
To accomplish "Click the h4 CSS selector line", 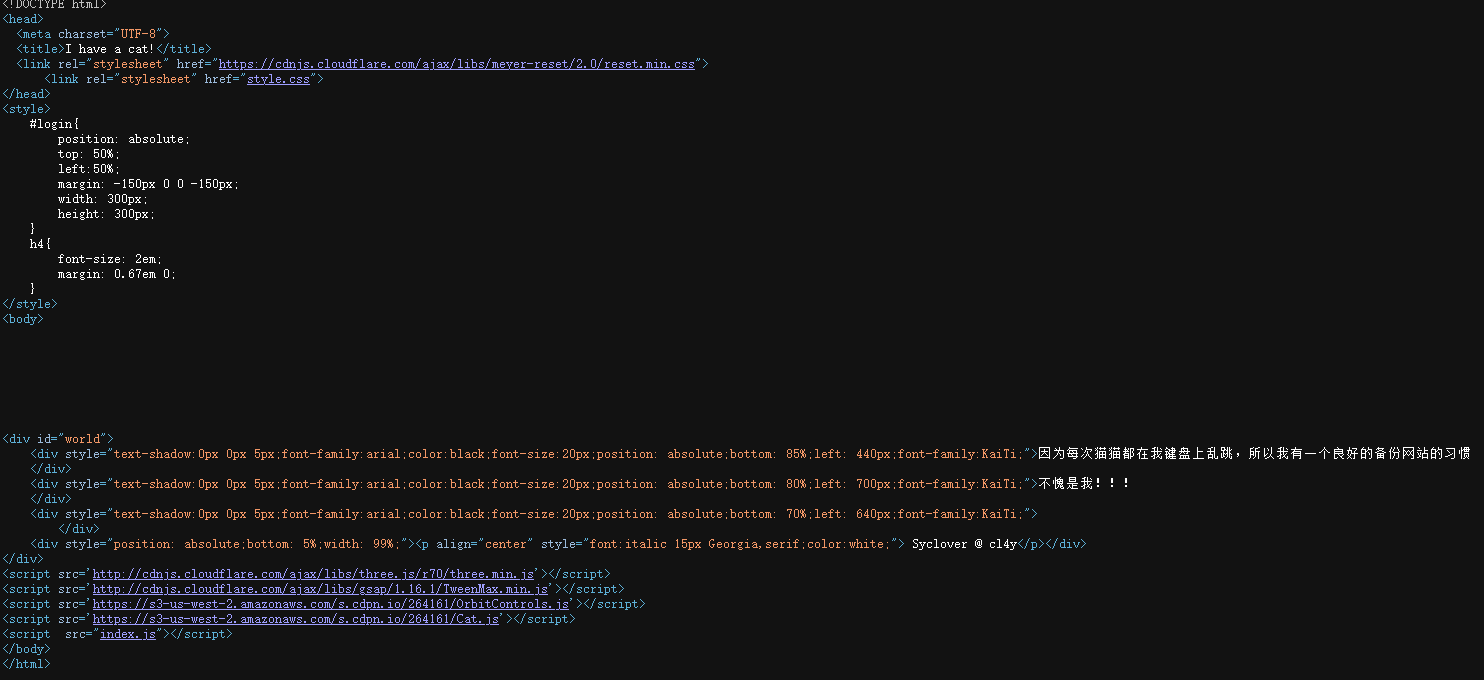I will pos(40,244).
